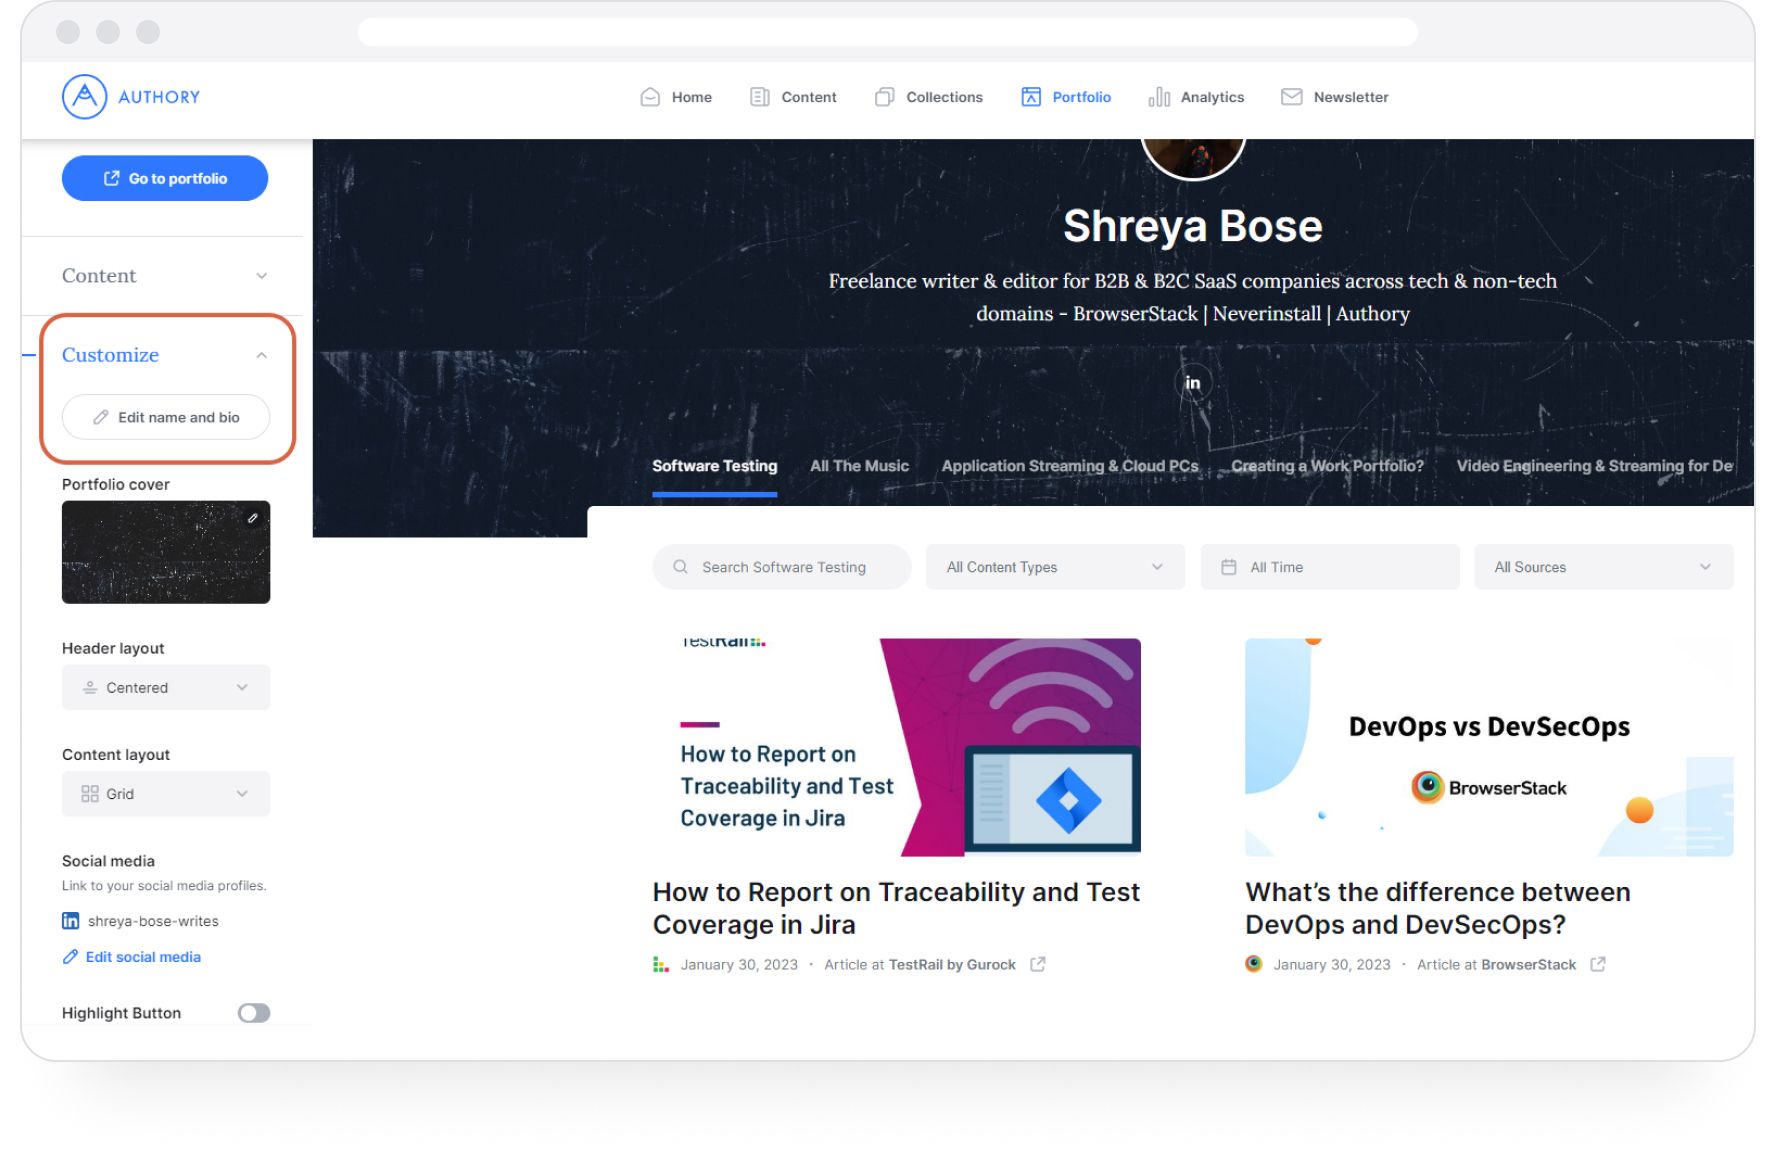Click the shreya-bose-writes profile text
This screenshot has height=1162, width=1776.
(x=153, y=921)
